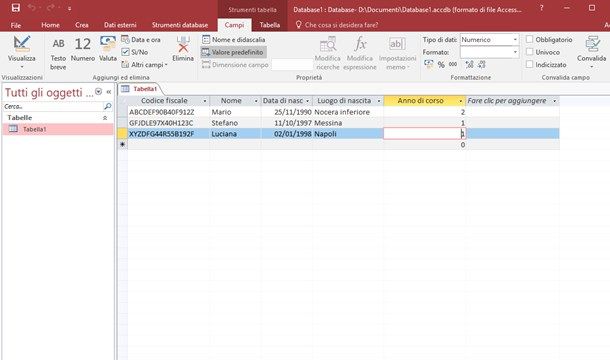Image resolution: width=610 pixels, height=360 pixels.
Task: Open Anno di corso column dropdown
Action: click(x=461, y=101)
